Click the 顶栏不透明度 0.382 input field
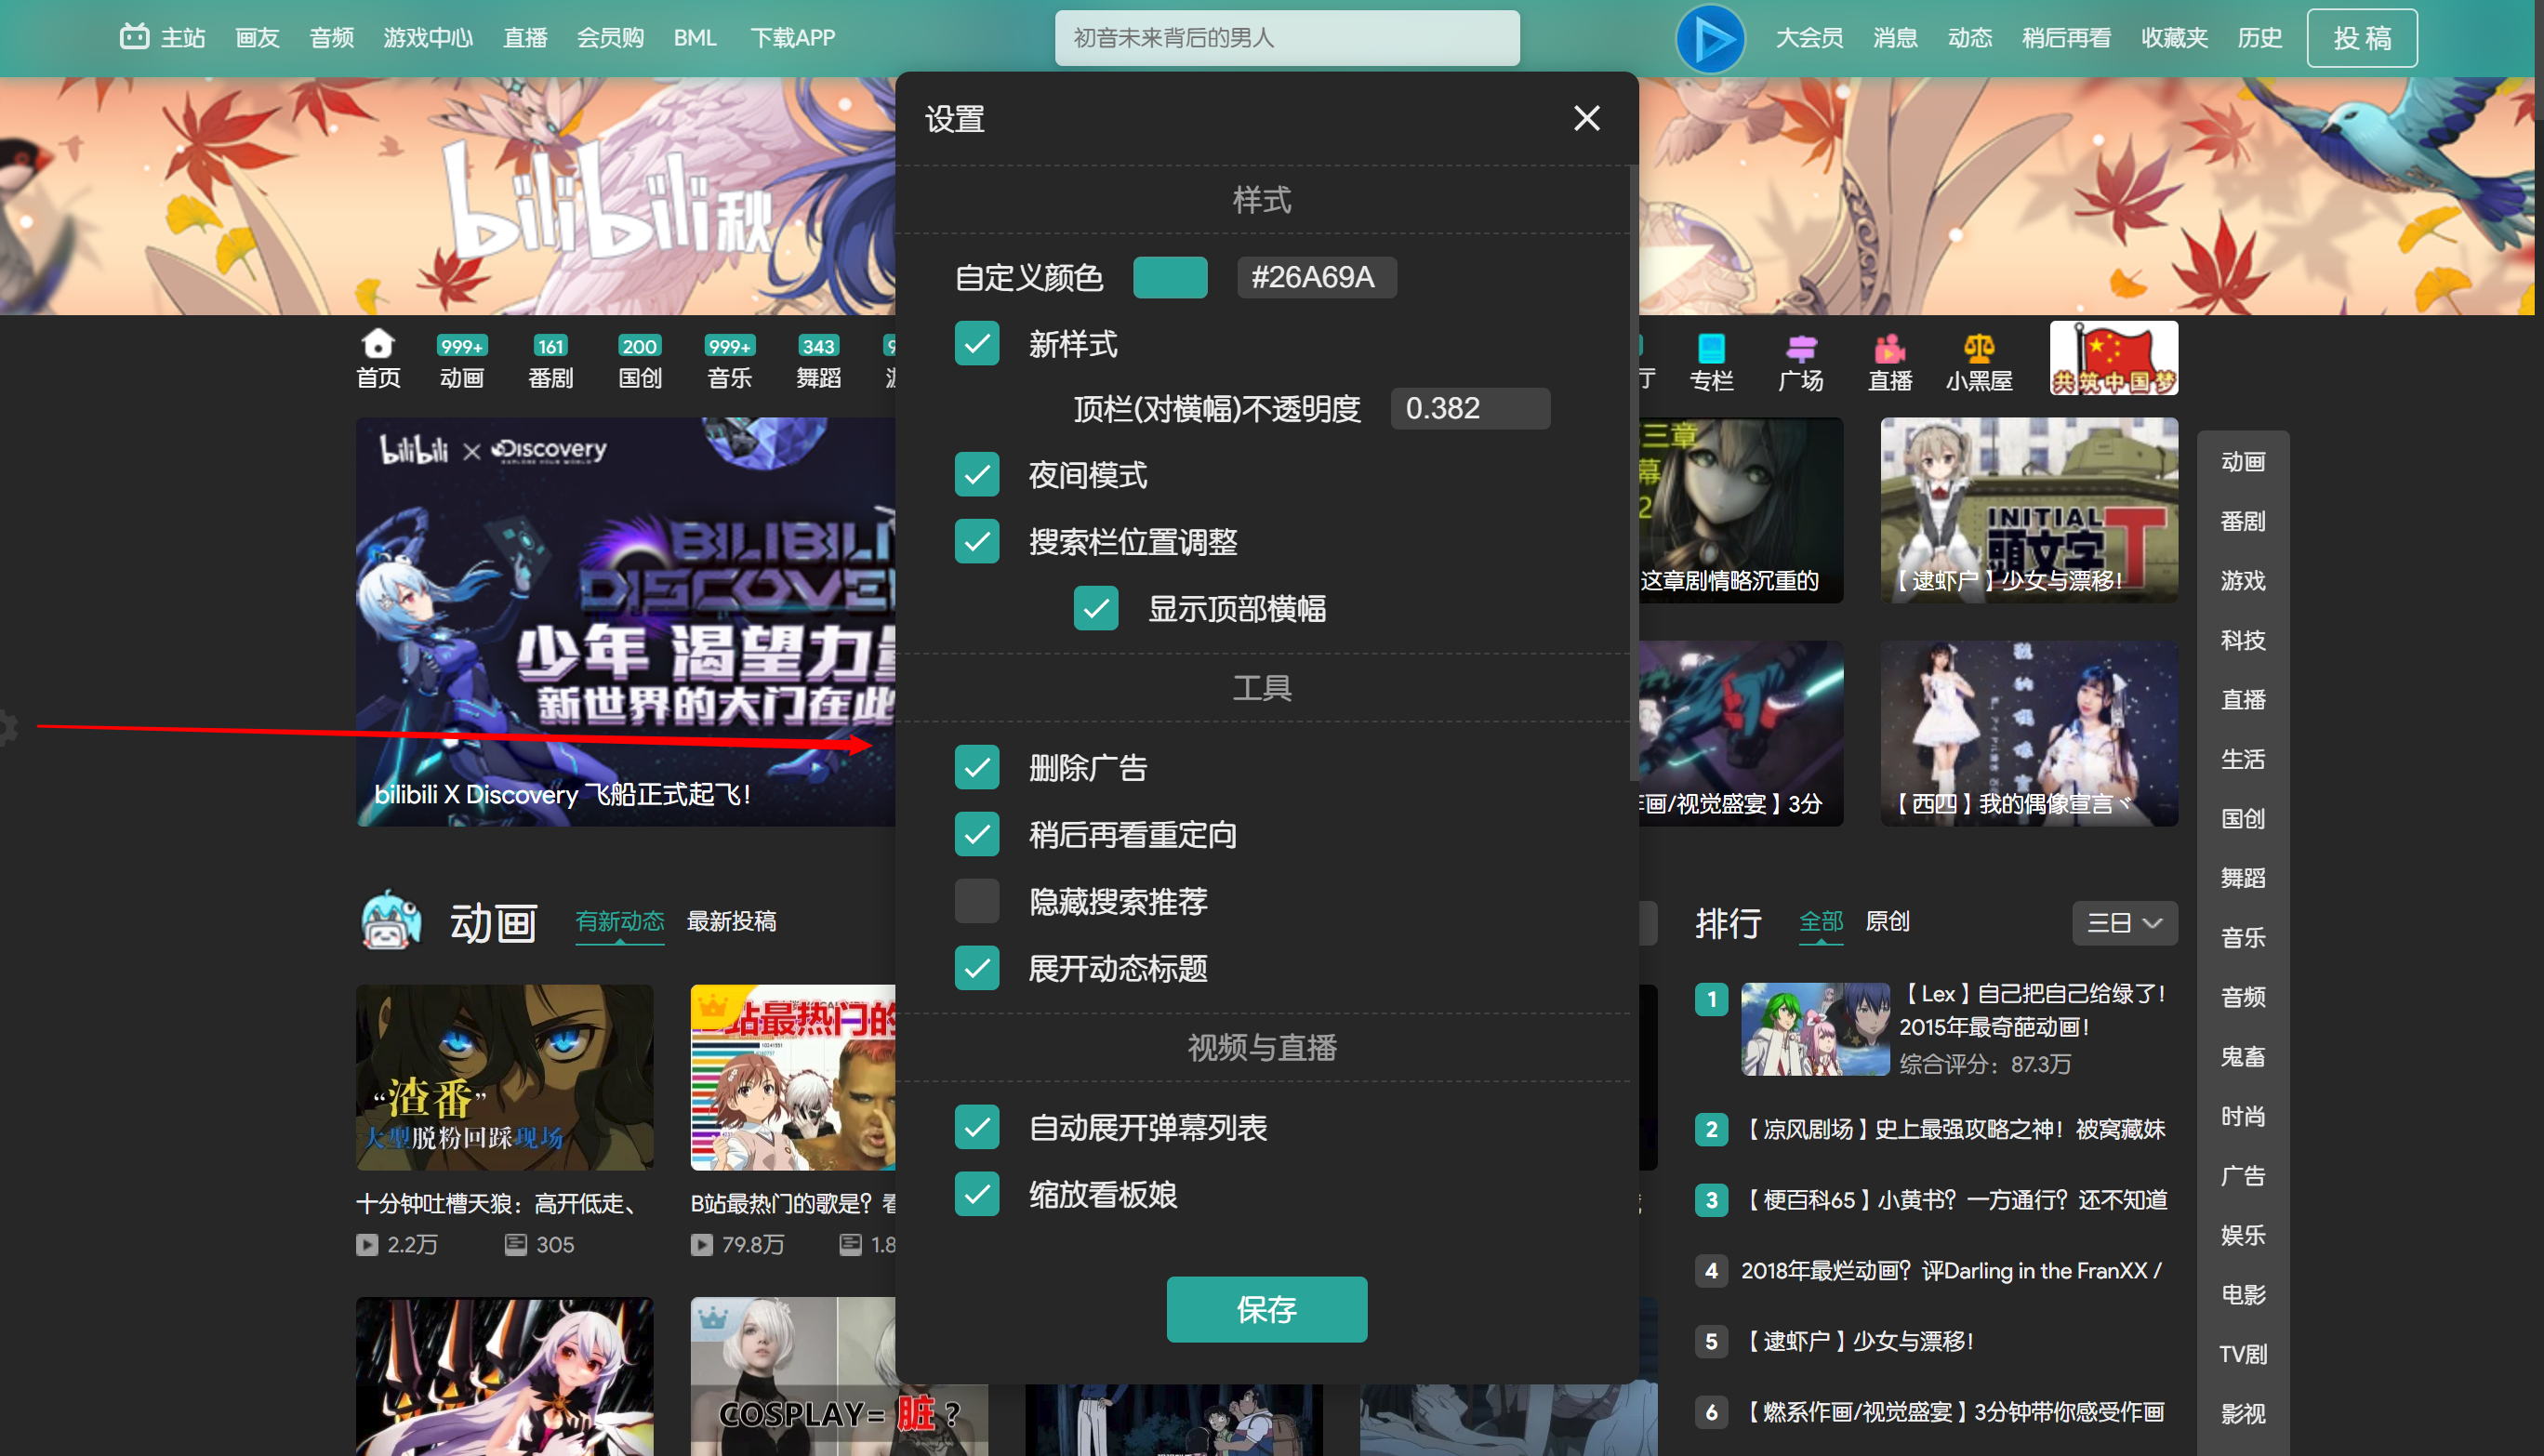 click(1469, 408)
